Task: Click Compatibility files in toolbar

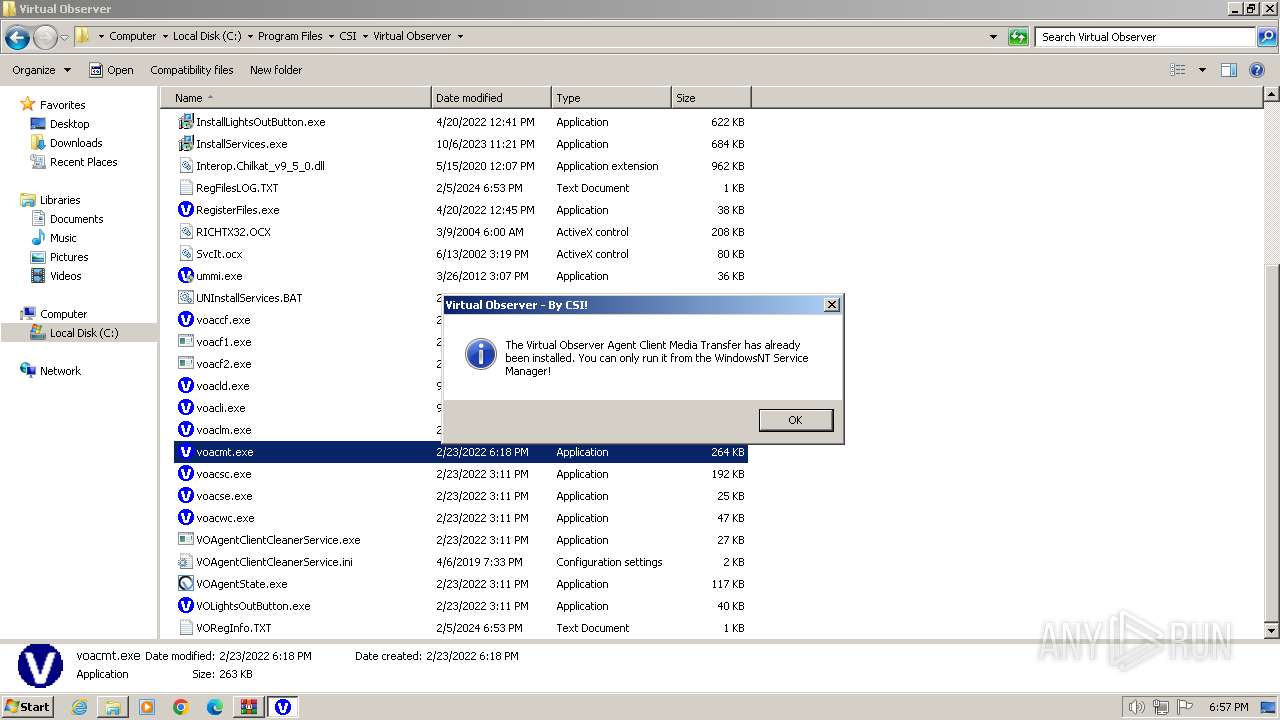Action: click(x=192, y=70)
